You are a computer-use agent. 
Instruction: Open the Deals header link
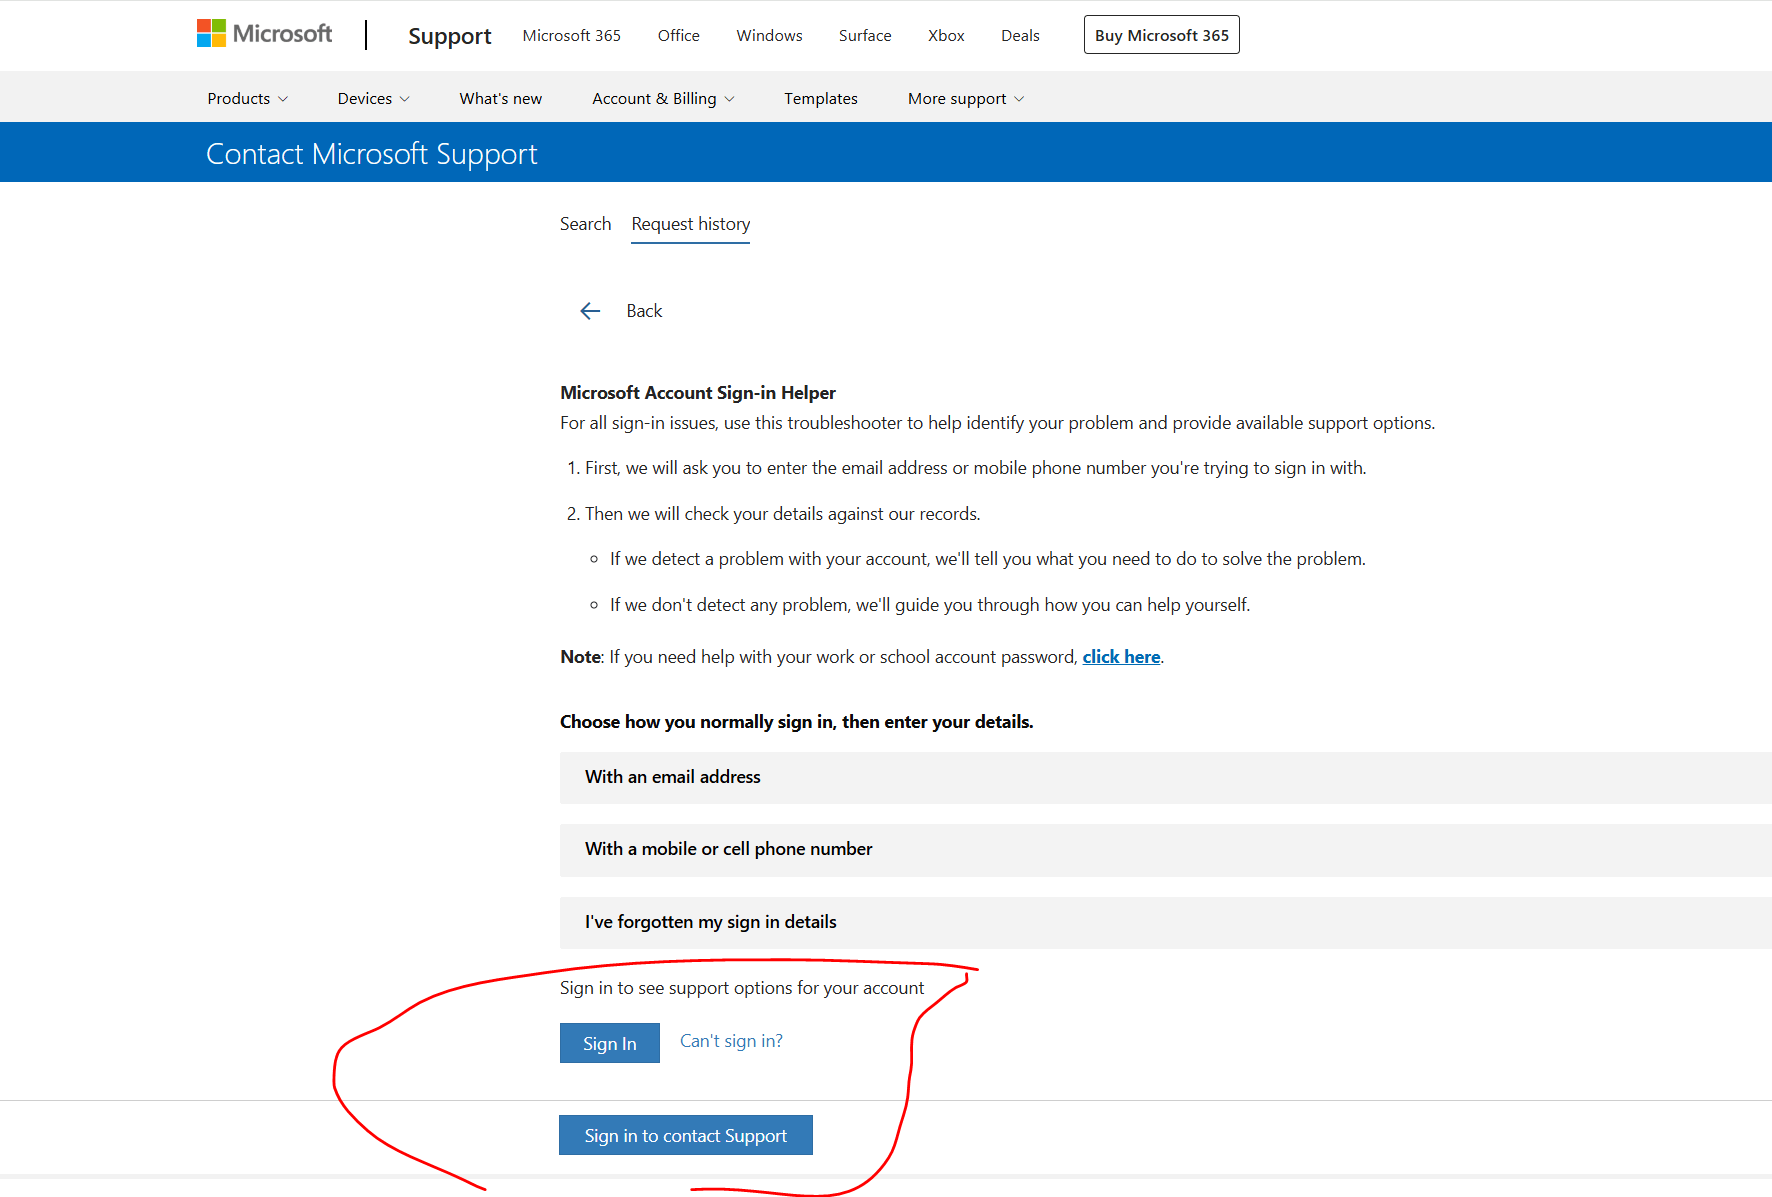[x=1020, y=35]
